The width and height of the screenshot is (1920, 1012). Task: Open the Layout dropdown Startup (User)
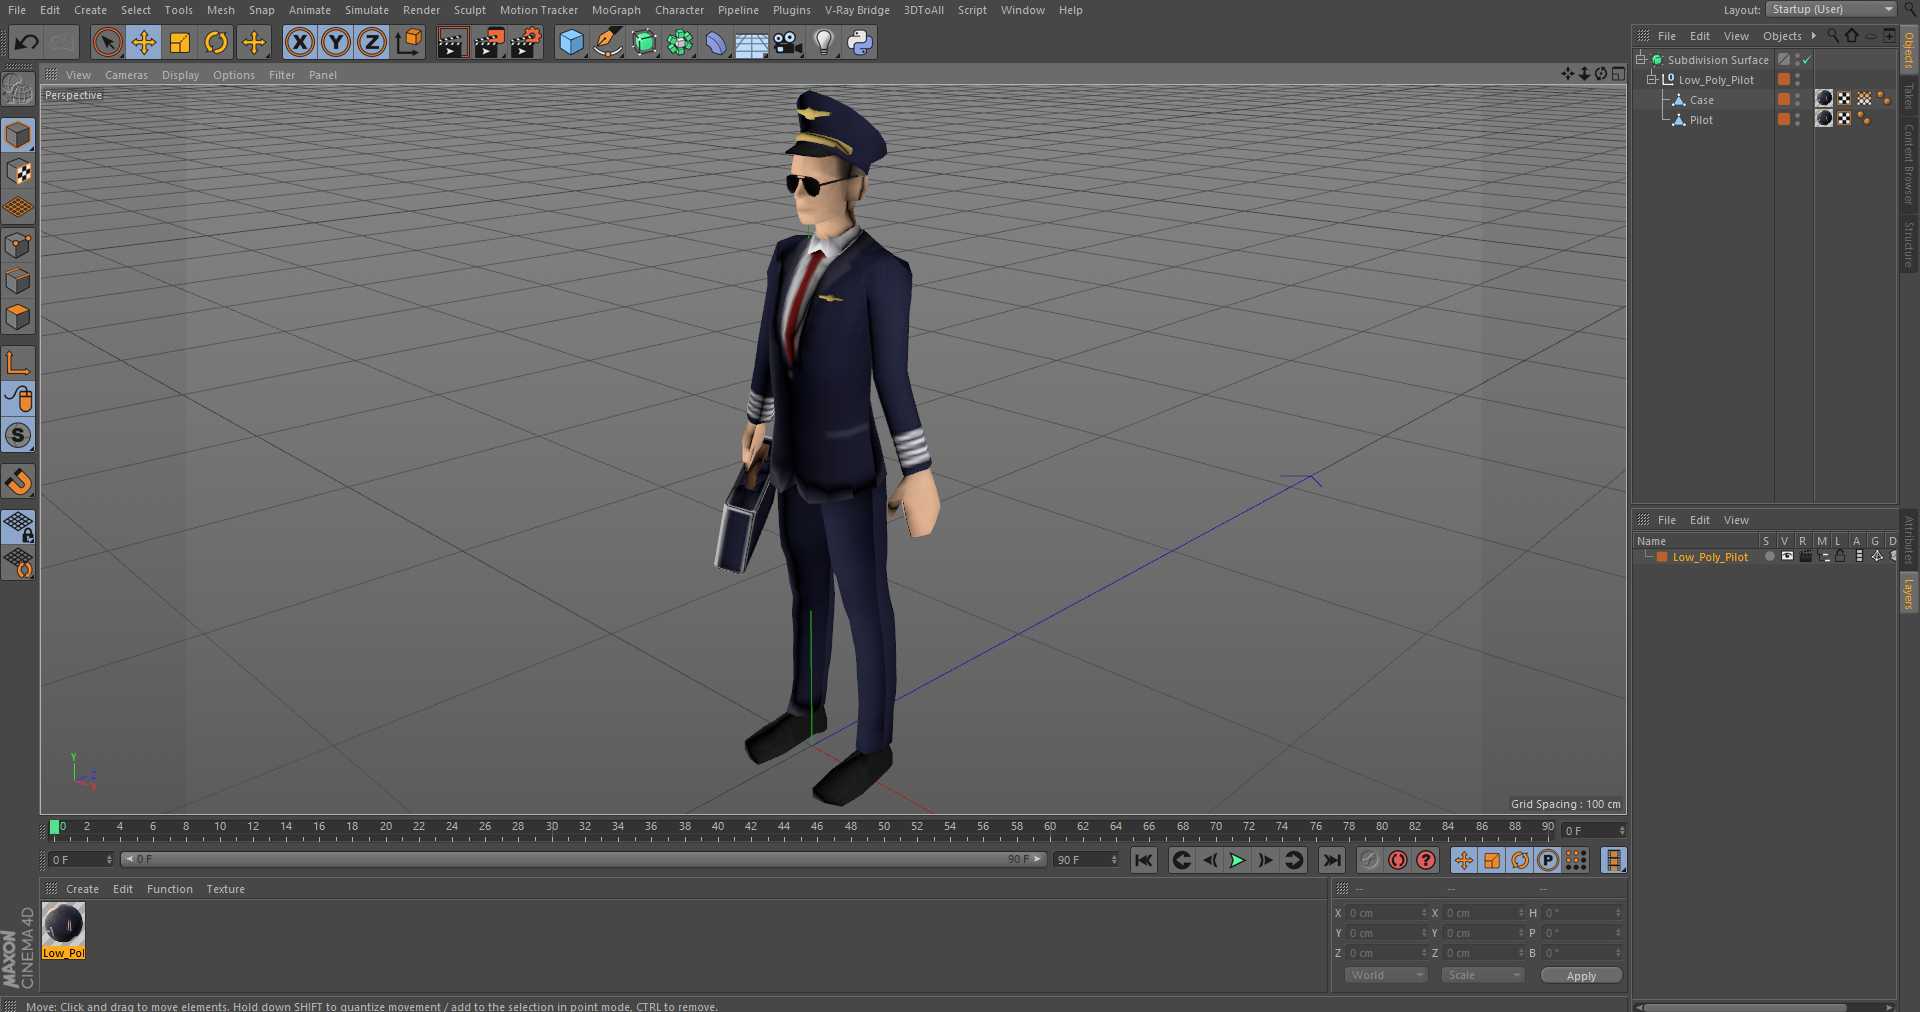(1831, 9)
